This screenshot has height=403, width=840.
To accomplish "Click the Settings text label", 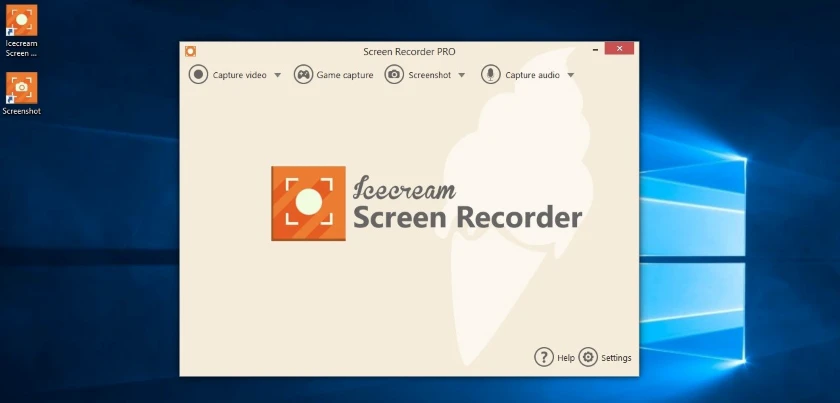I will tap(616, 358).
